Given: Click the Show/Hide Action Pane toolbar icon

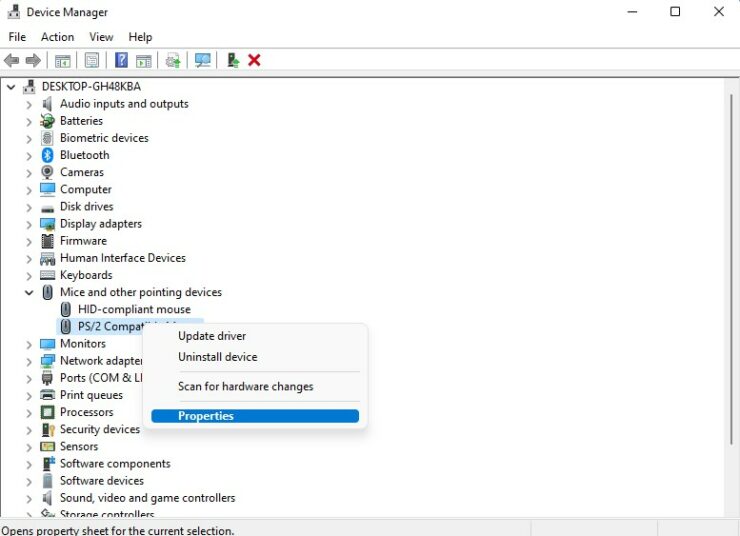Looking at the screenshot, I should tap(143, 60).
